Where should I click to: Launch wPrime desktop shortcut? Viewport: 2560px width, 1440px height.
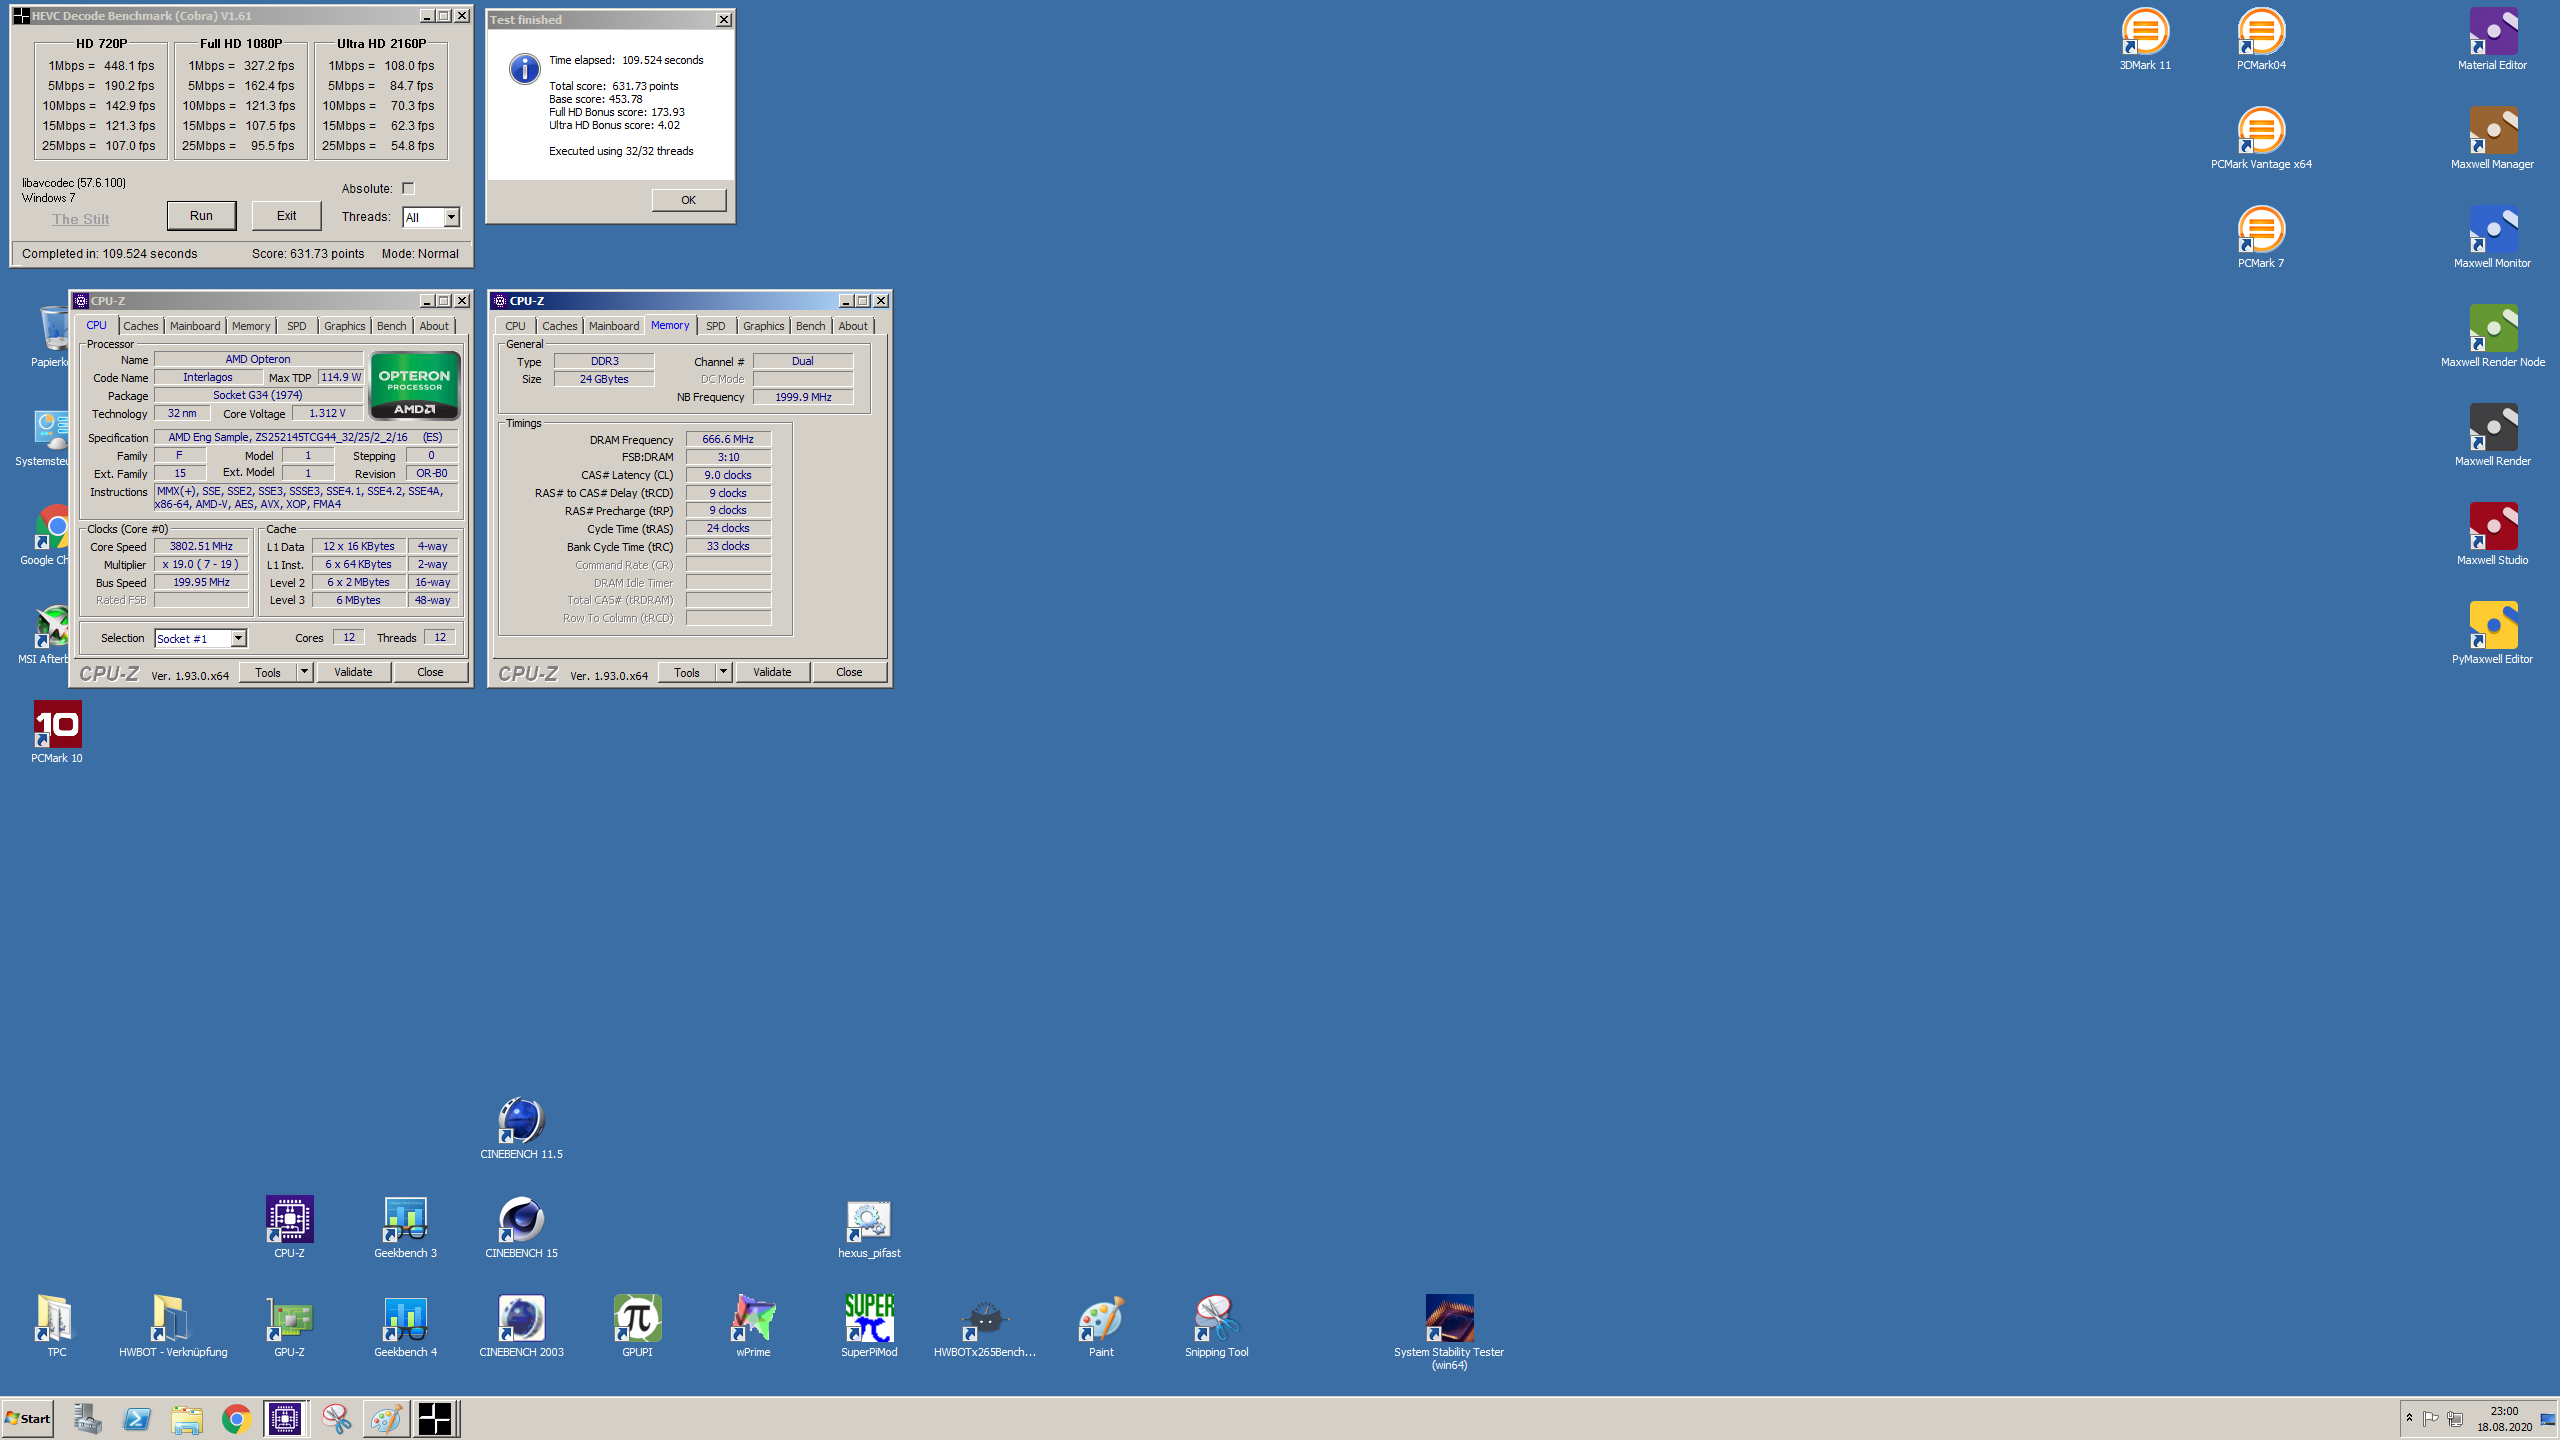(753, 1326)
